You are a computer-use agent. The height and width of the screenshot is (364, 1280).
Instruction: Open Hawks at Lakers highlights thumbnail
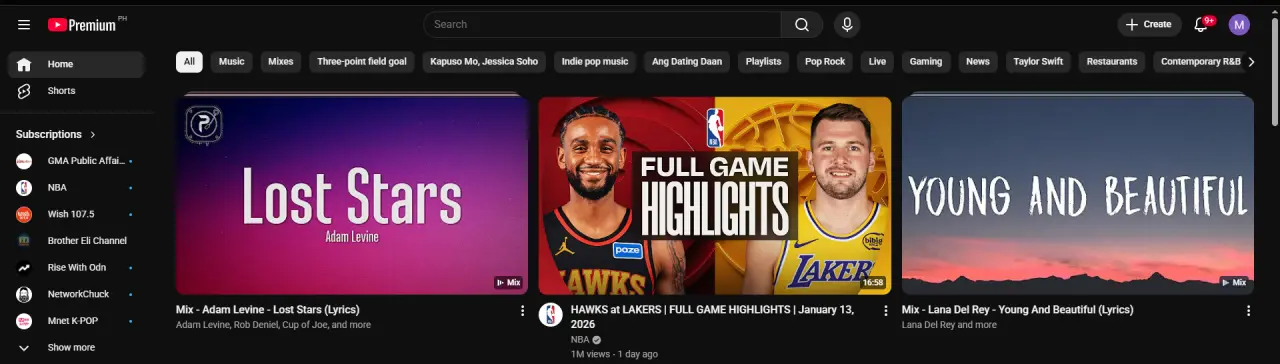tap(715, 195)
